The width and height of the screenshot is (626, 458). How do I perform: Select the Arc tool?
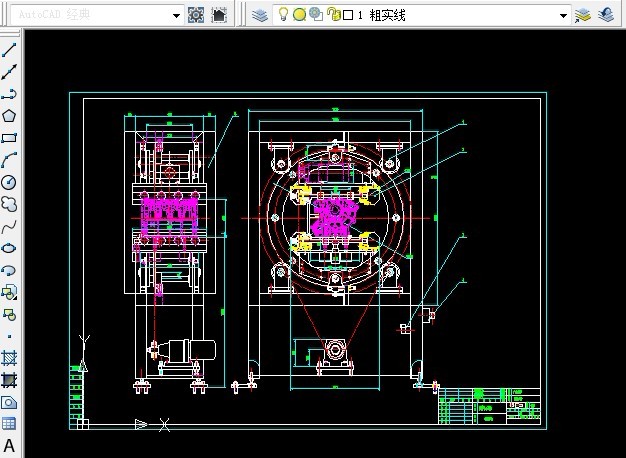tap(9, 160)
